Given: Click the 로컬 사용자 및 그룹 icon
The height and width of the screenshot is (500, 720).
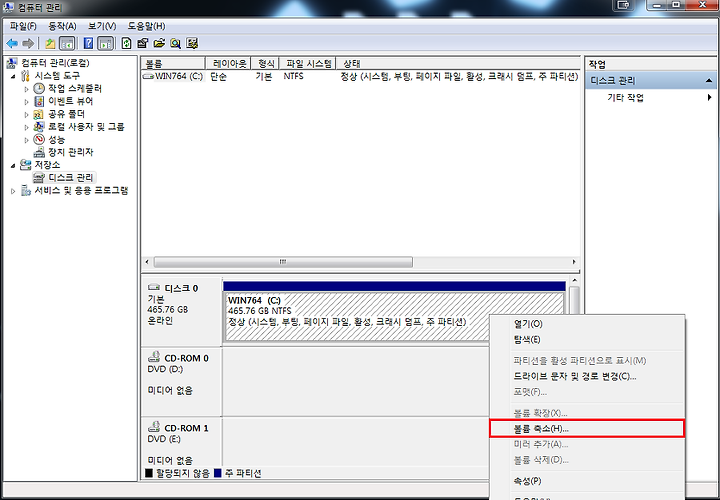Looking at the screenshot, I should click(x=39, y=127).
